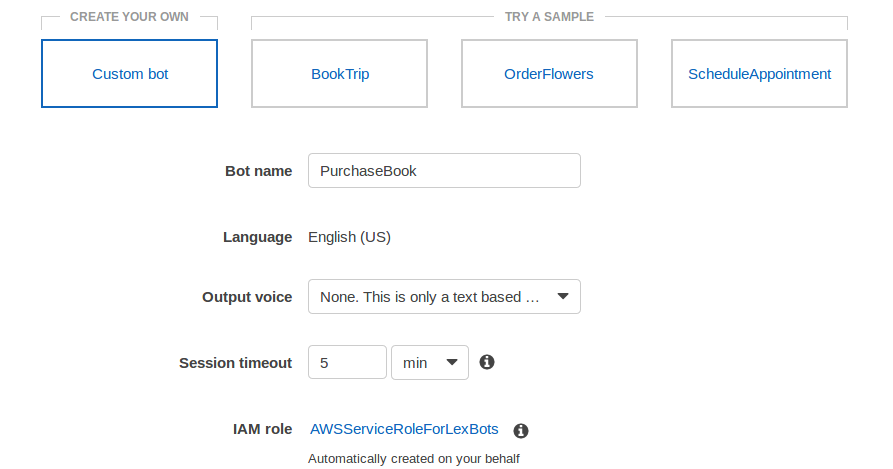Viewport: 893px width, 469px height.
Task: Click the English (US) language text
Action: pyautogui.click(x=349, y=237)
